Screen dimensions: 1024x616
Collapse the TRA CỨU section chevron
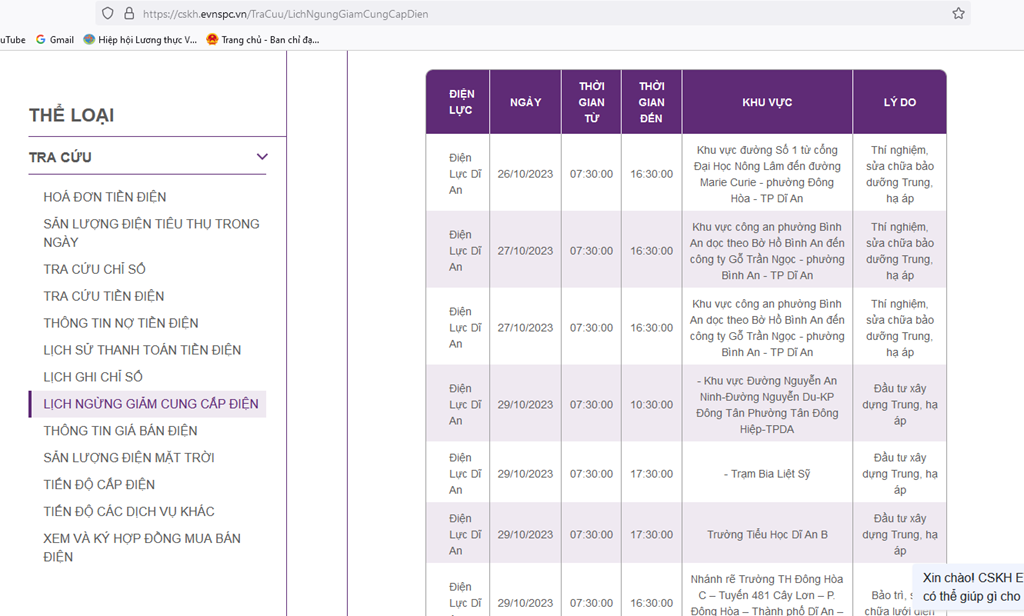coord(262,157)
